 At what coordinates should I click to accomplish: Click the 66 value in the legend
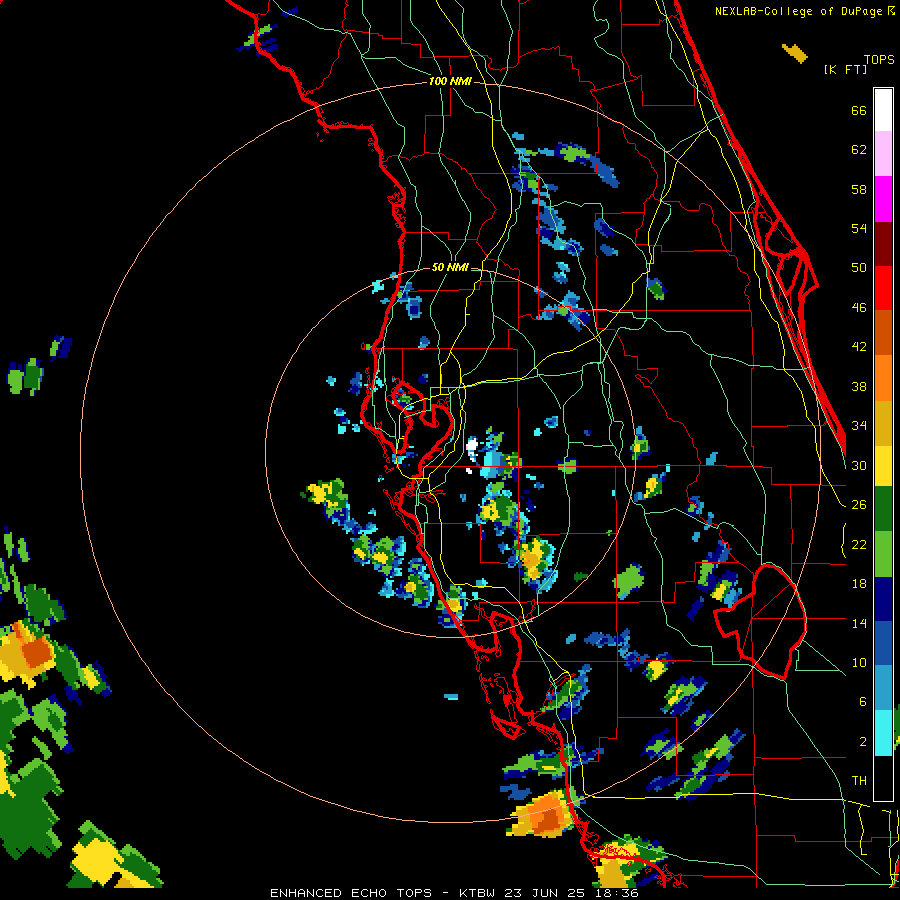click(x=859, y=110)
